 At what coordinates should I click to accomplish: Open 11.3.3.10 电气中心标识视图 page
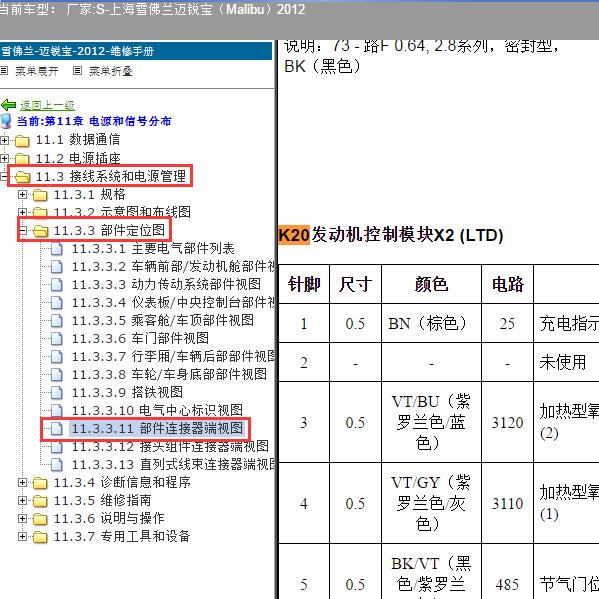pyautogui.click(x=157, y=410)
